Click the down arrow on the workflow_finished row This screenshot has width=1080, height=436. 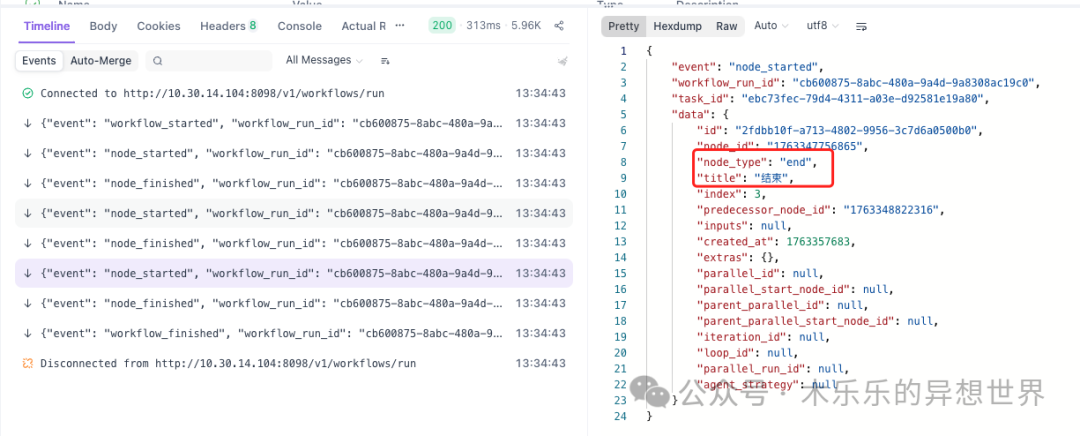click(28, 333)
